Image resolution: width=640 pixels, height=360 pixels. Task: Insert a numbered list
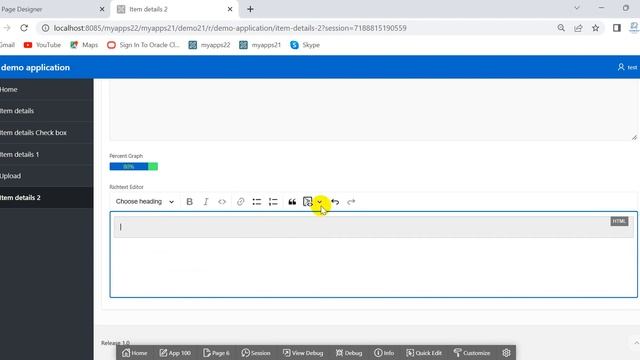[x=273, y=202]
